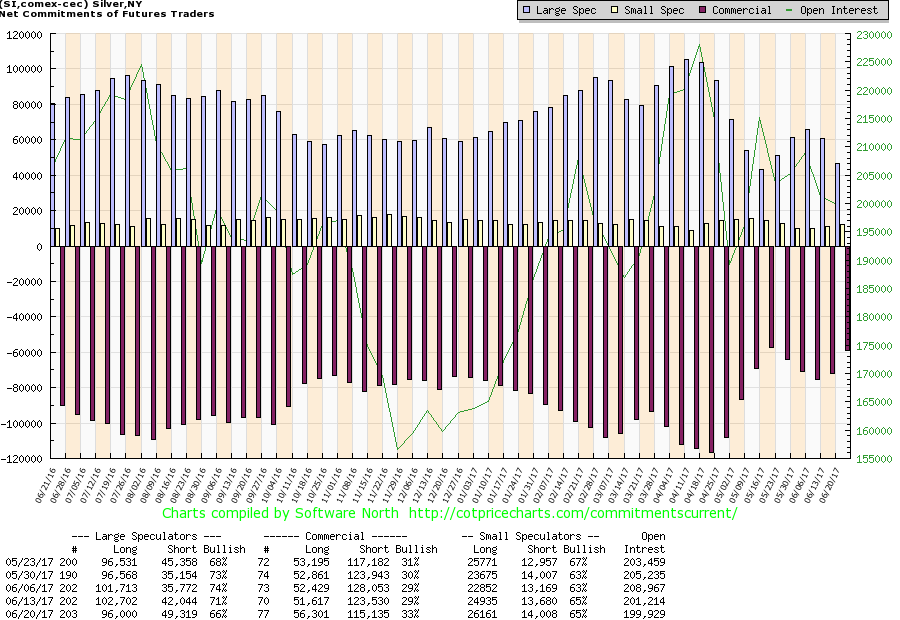Click the 'Large Spec' label in the legend
900x620 pixels.
click(566, 10)
